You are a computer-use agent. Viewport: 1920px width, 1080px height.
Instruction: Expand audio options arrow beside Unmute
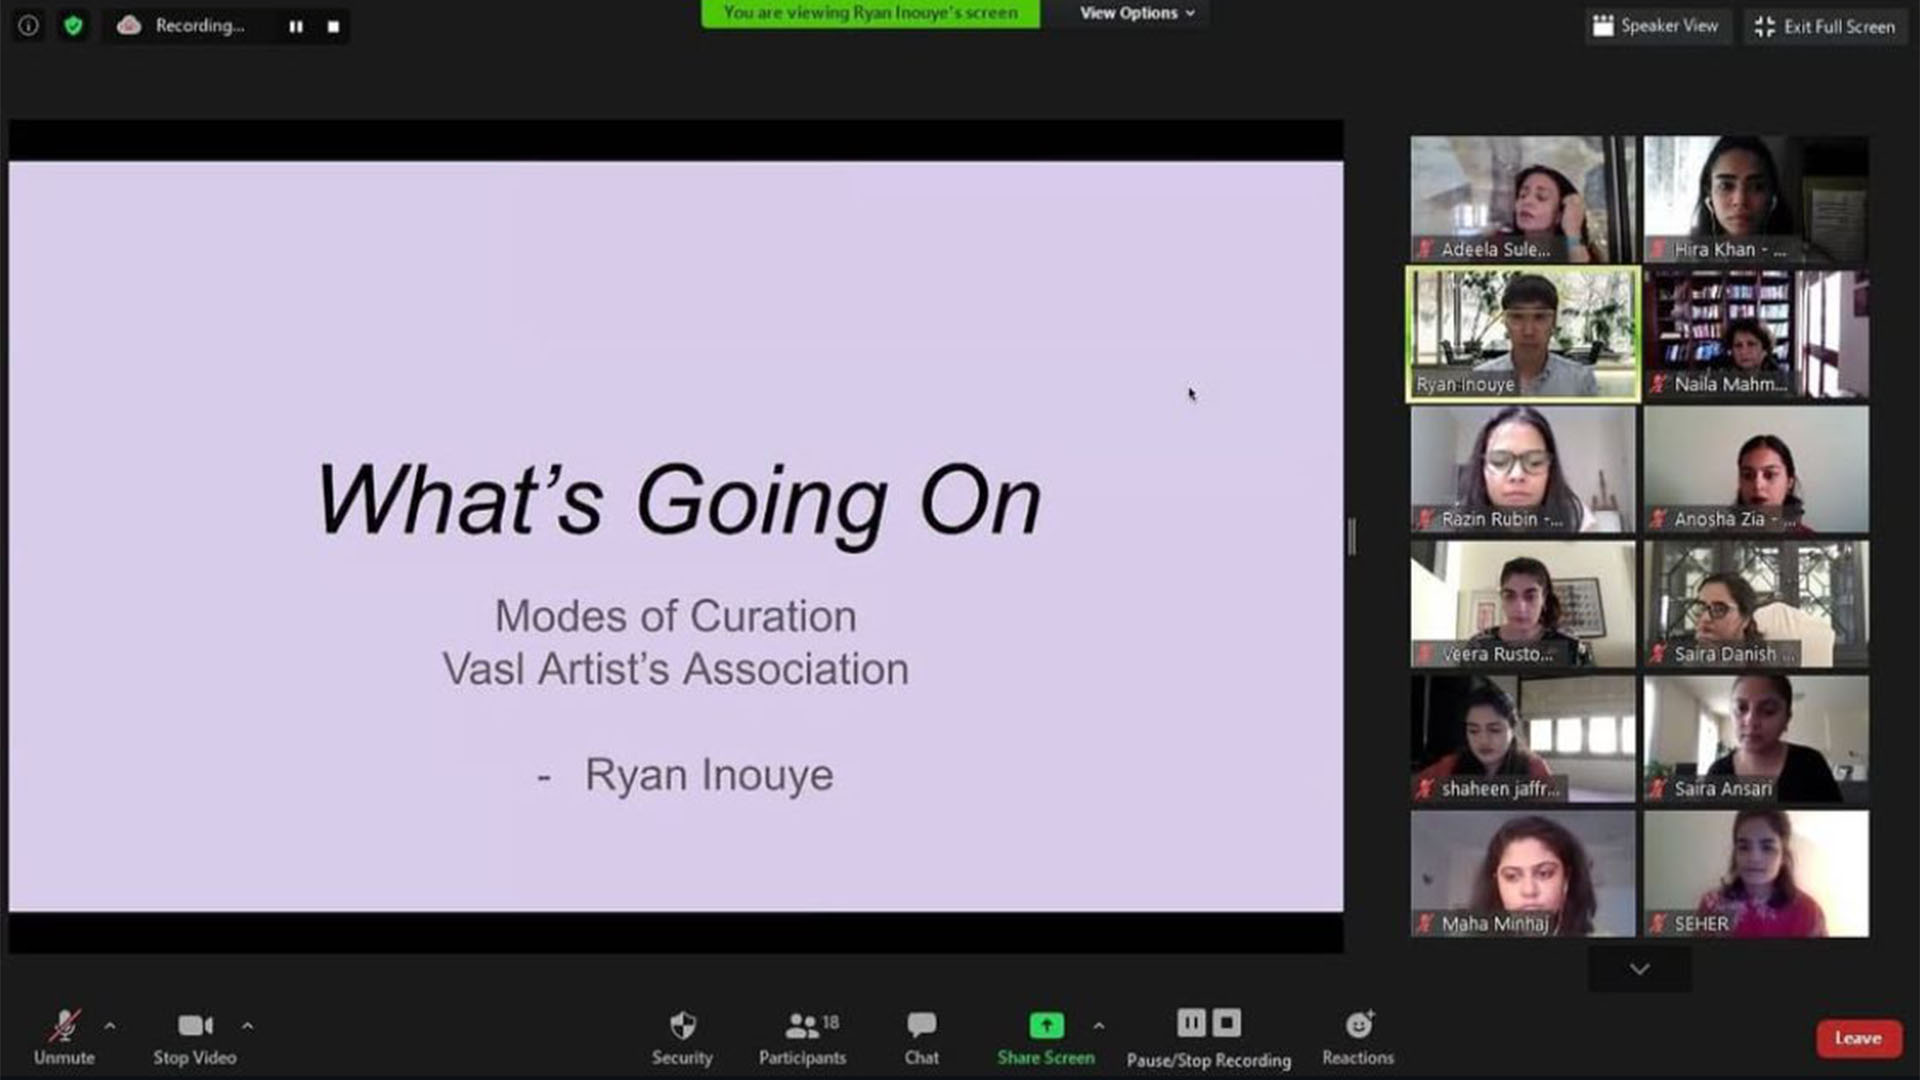pos(110,1026)
